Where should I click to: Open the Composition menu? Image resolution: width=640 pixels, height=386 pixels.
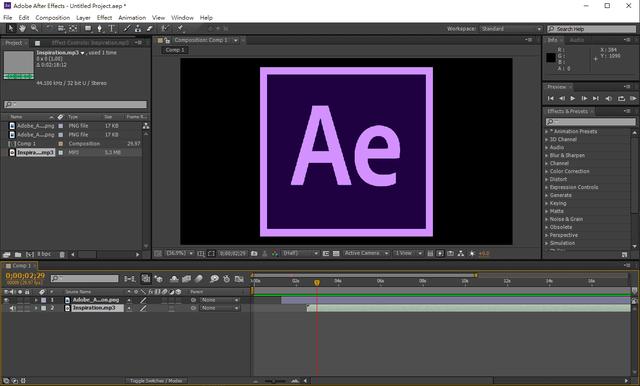pyautogui.click(x=53, y=18)
